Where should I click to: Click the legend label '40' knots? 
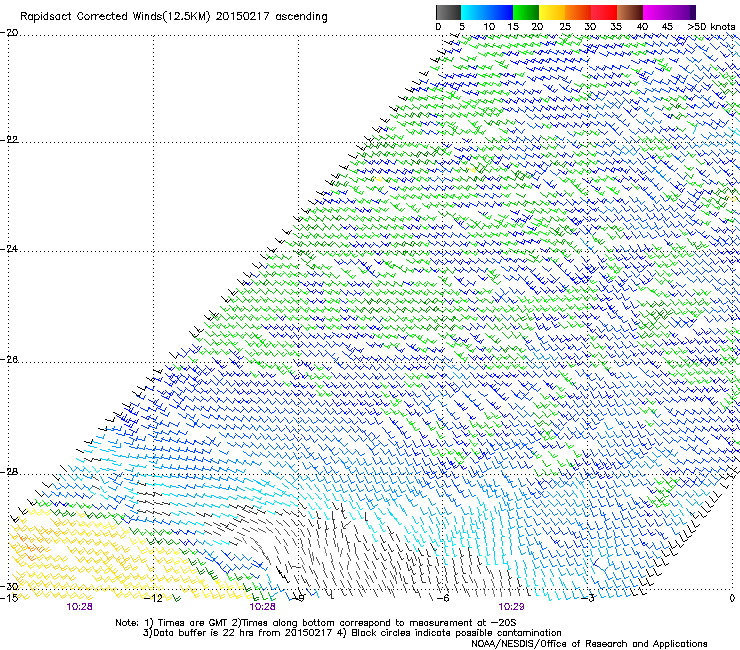[x=642, y=27]
